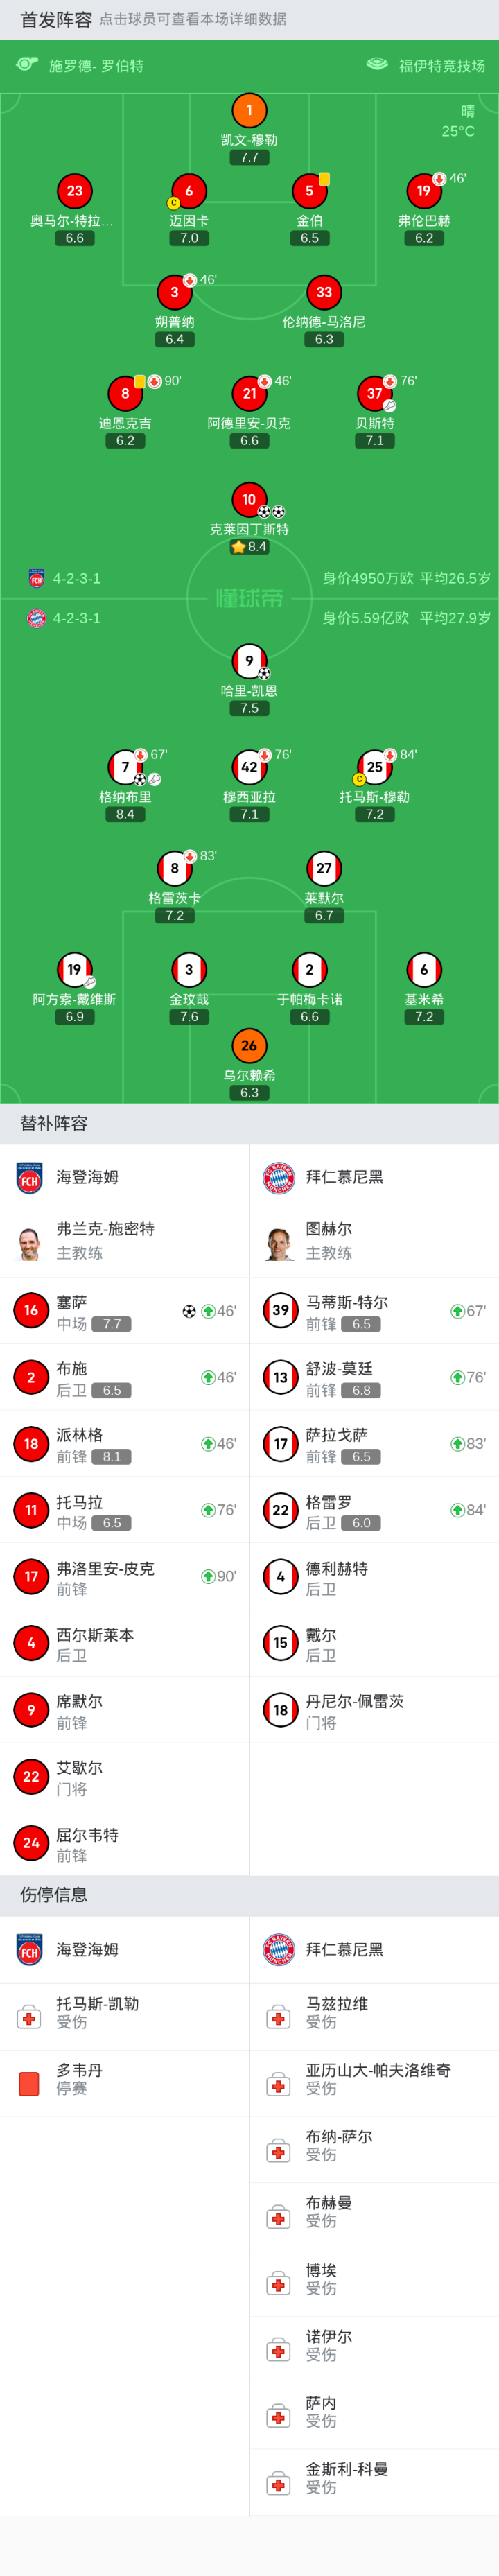Screen dimensions: 499x2576
Task: Click Pieringer's number 18 substitute badge
Action: coord(31,1443)
